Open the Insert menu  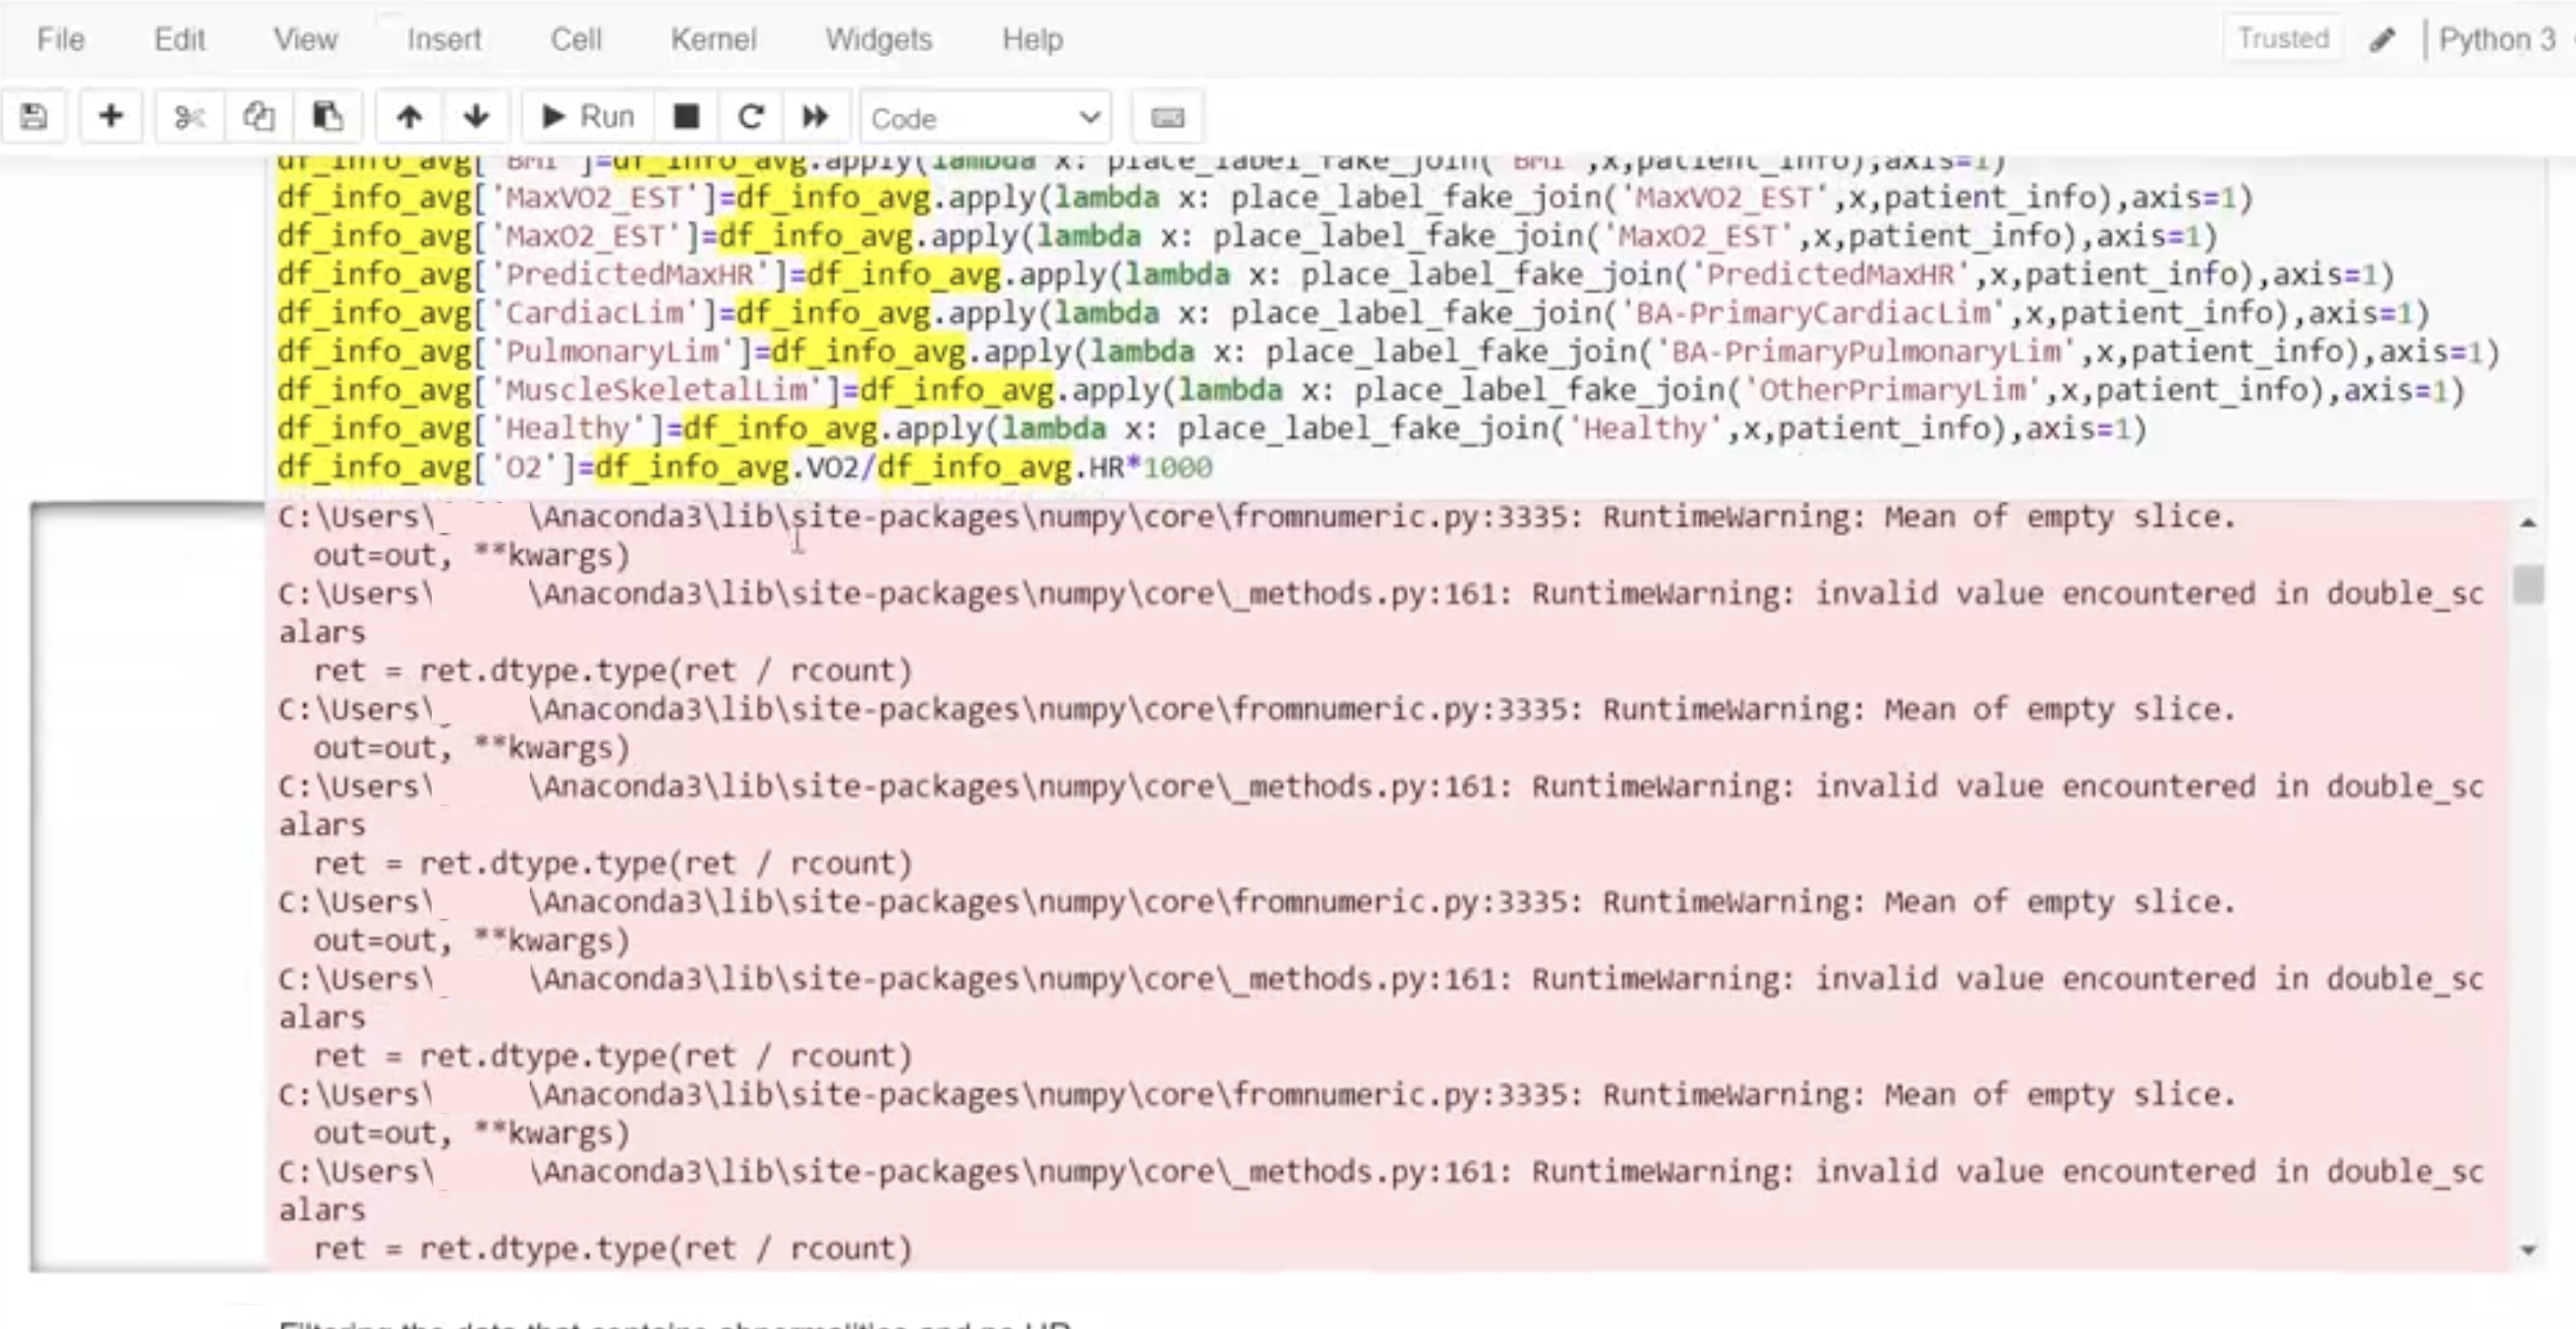coord(443,39)
